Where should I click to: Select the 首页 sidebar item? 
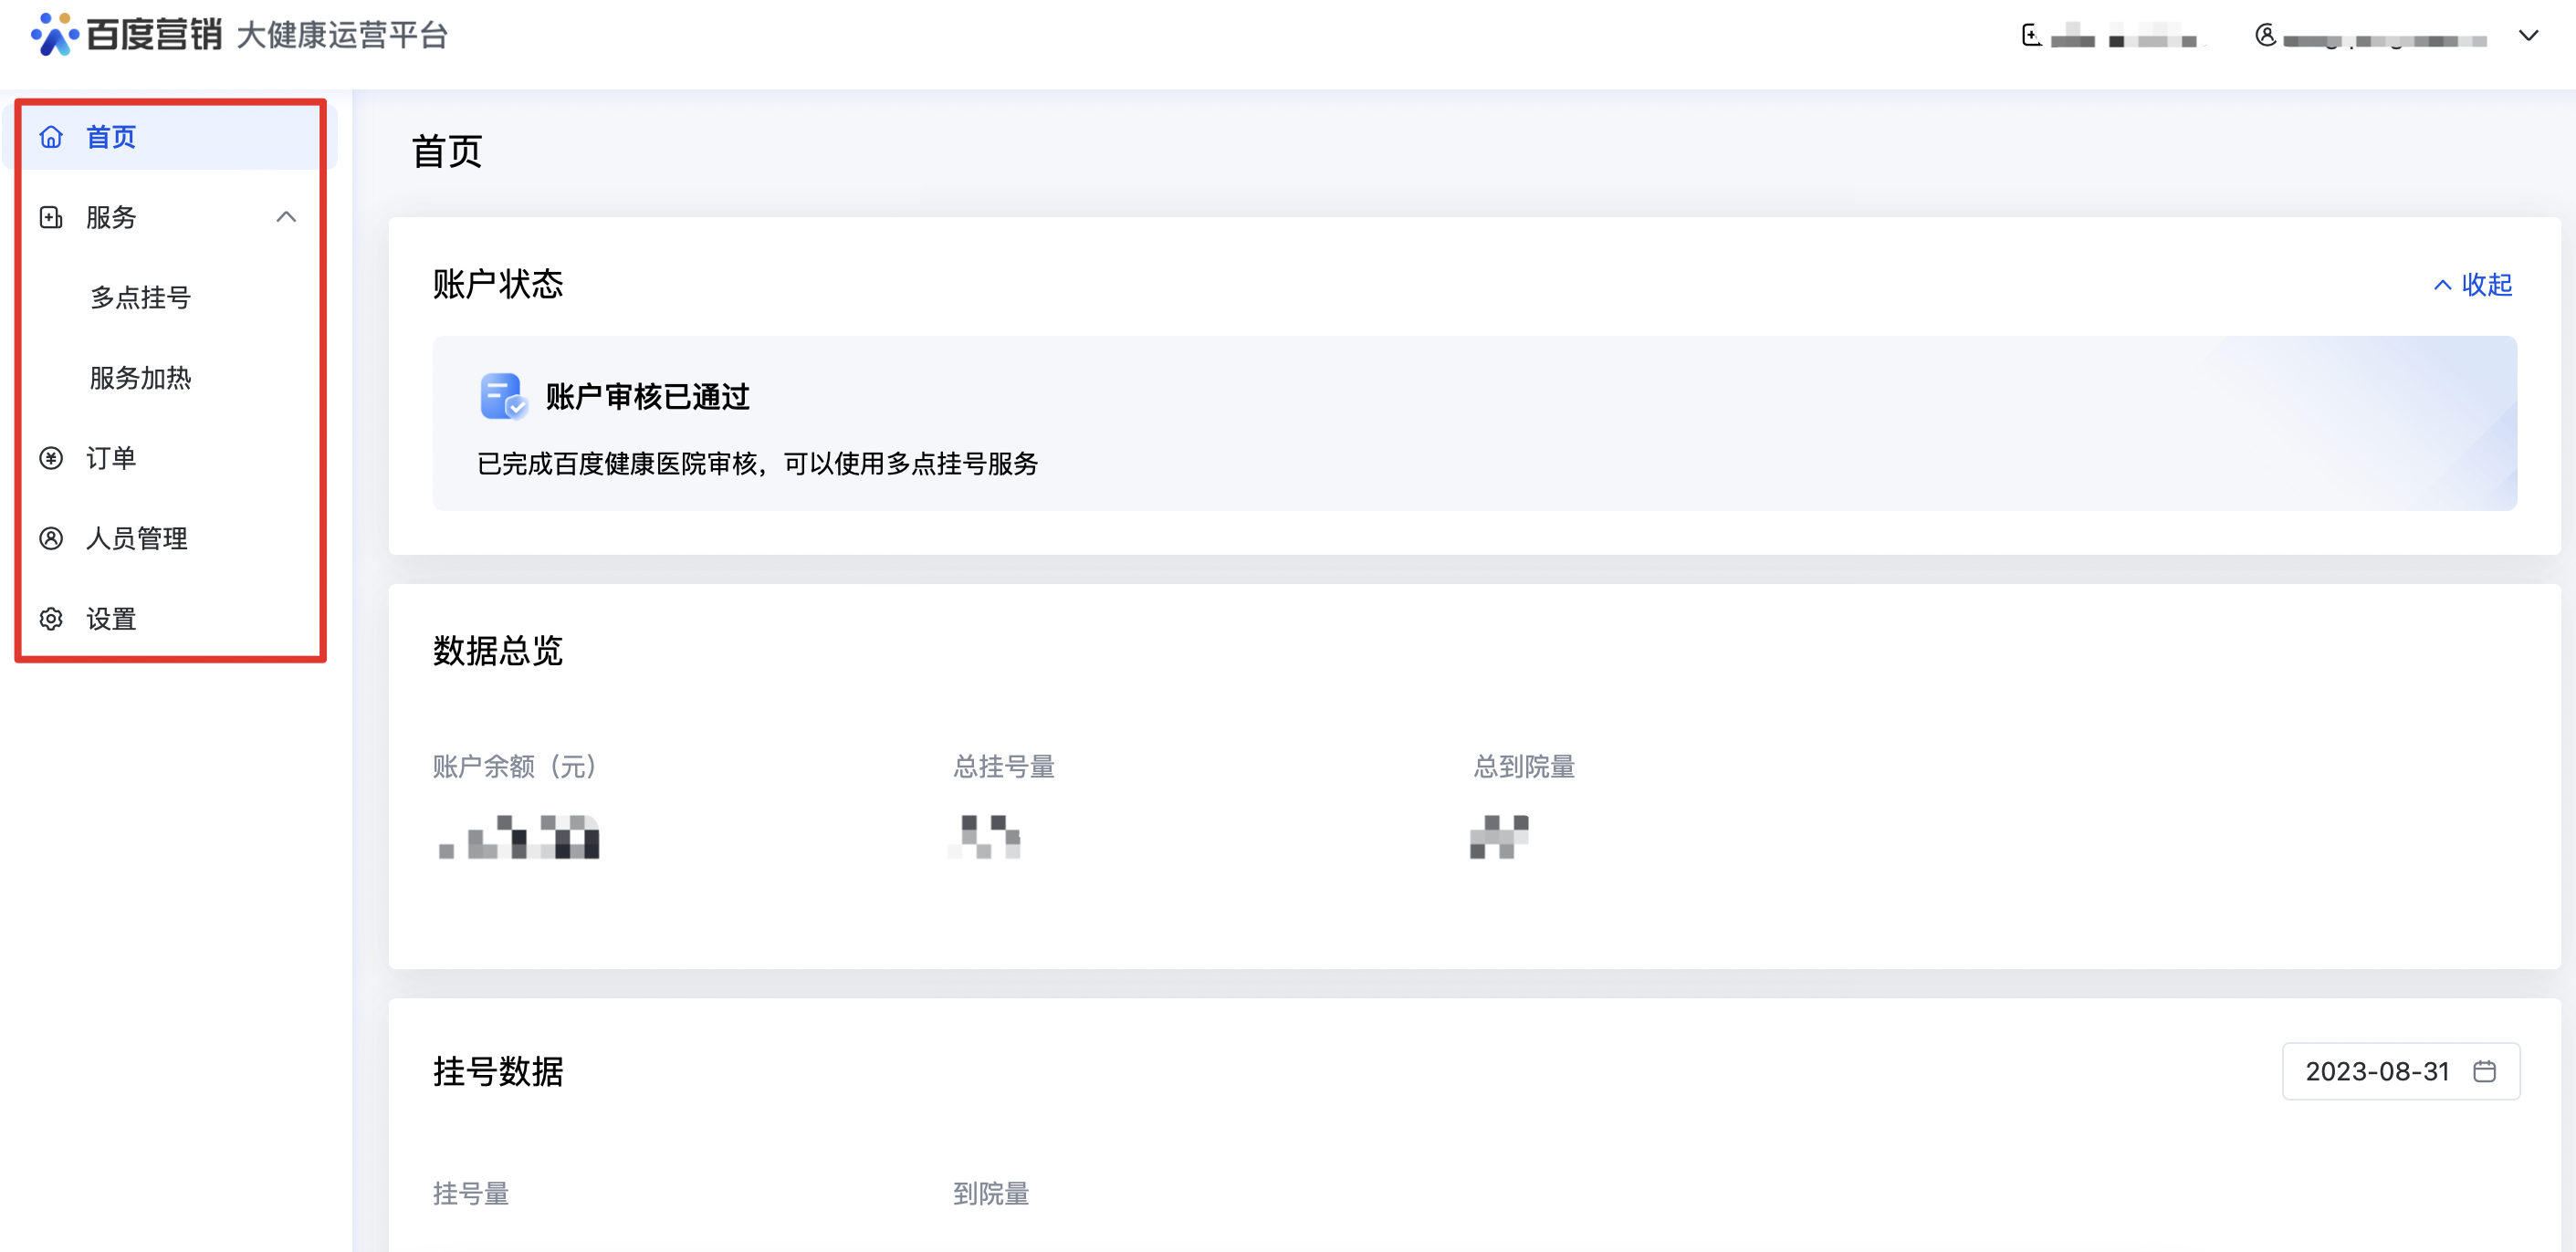point(111,137)
